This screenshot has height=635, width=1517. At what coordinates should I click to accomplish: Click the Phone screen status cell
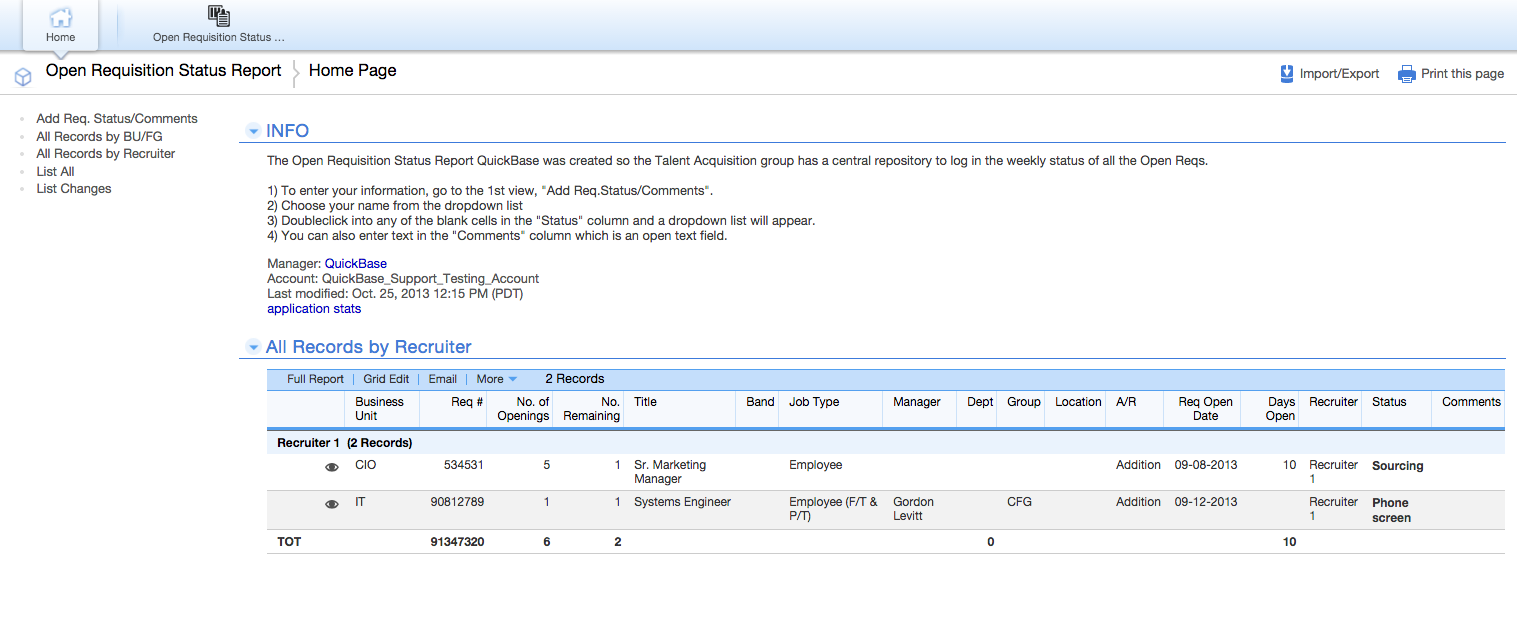point(1391,510)
